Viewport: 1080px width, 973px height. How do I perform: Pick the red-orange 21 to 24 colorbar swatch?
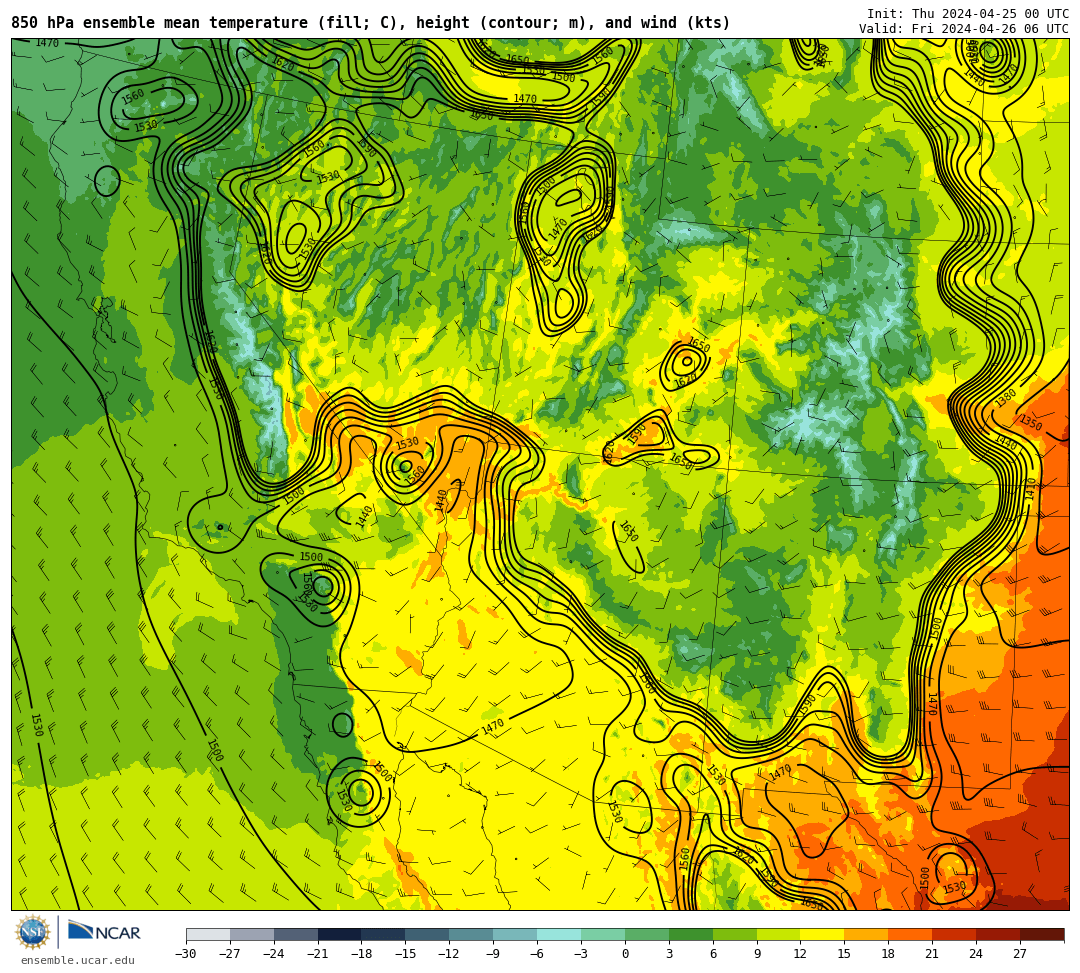point(954,934)
